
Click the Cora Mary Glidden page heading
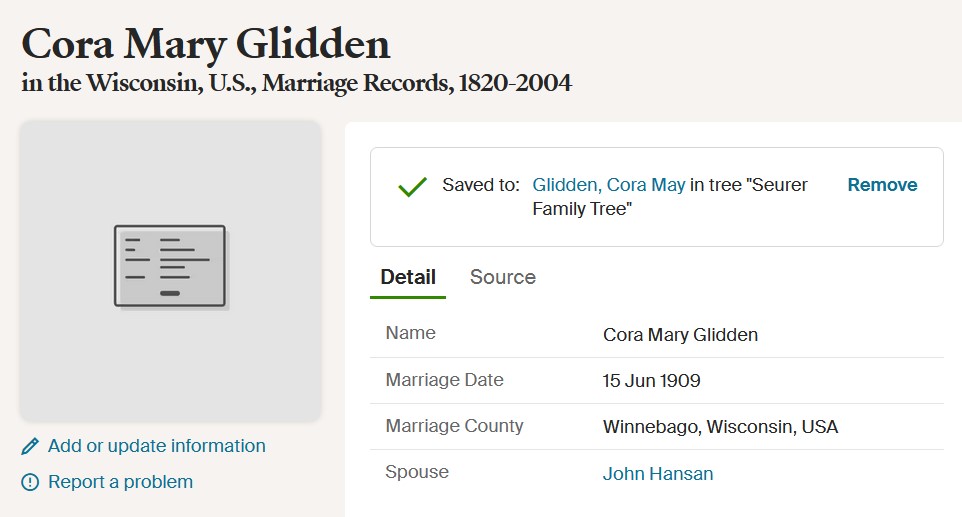coord(206,43)
